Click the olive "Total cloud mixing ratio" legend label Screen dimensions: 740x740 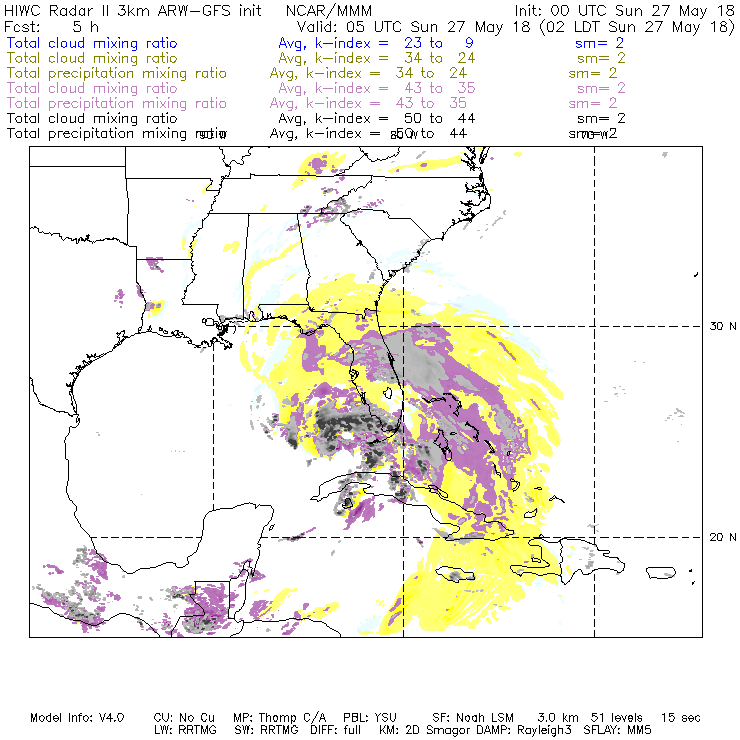pyautogui.click(x=92, y=58)
